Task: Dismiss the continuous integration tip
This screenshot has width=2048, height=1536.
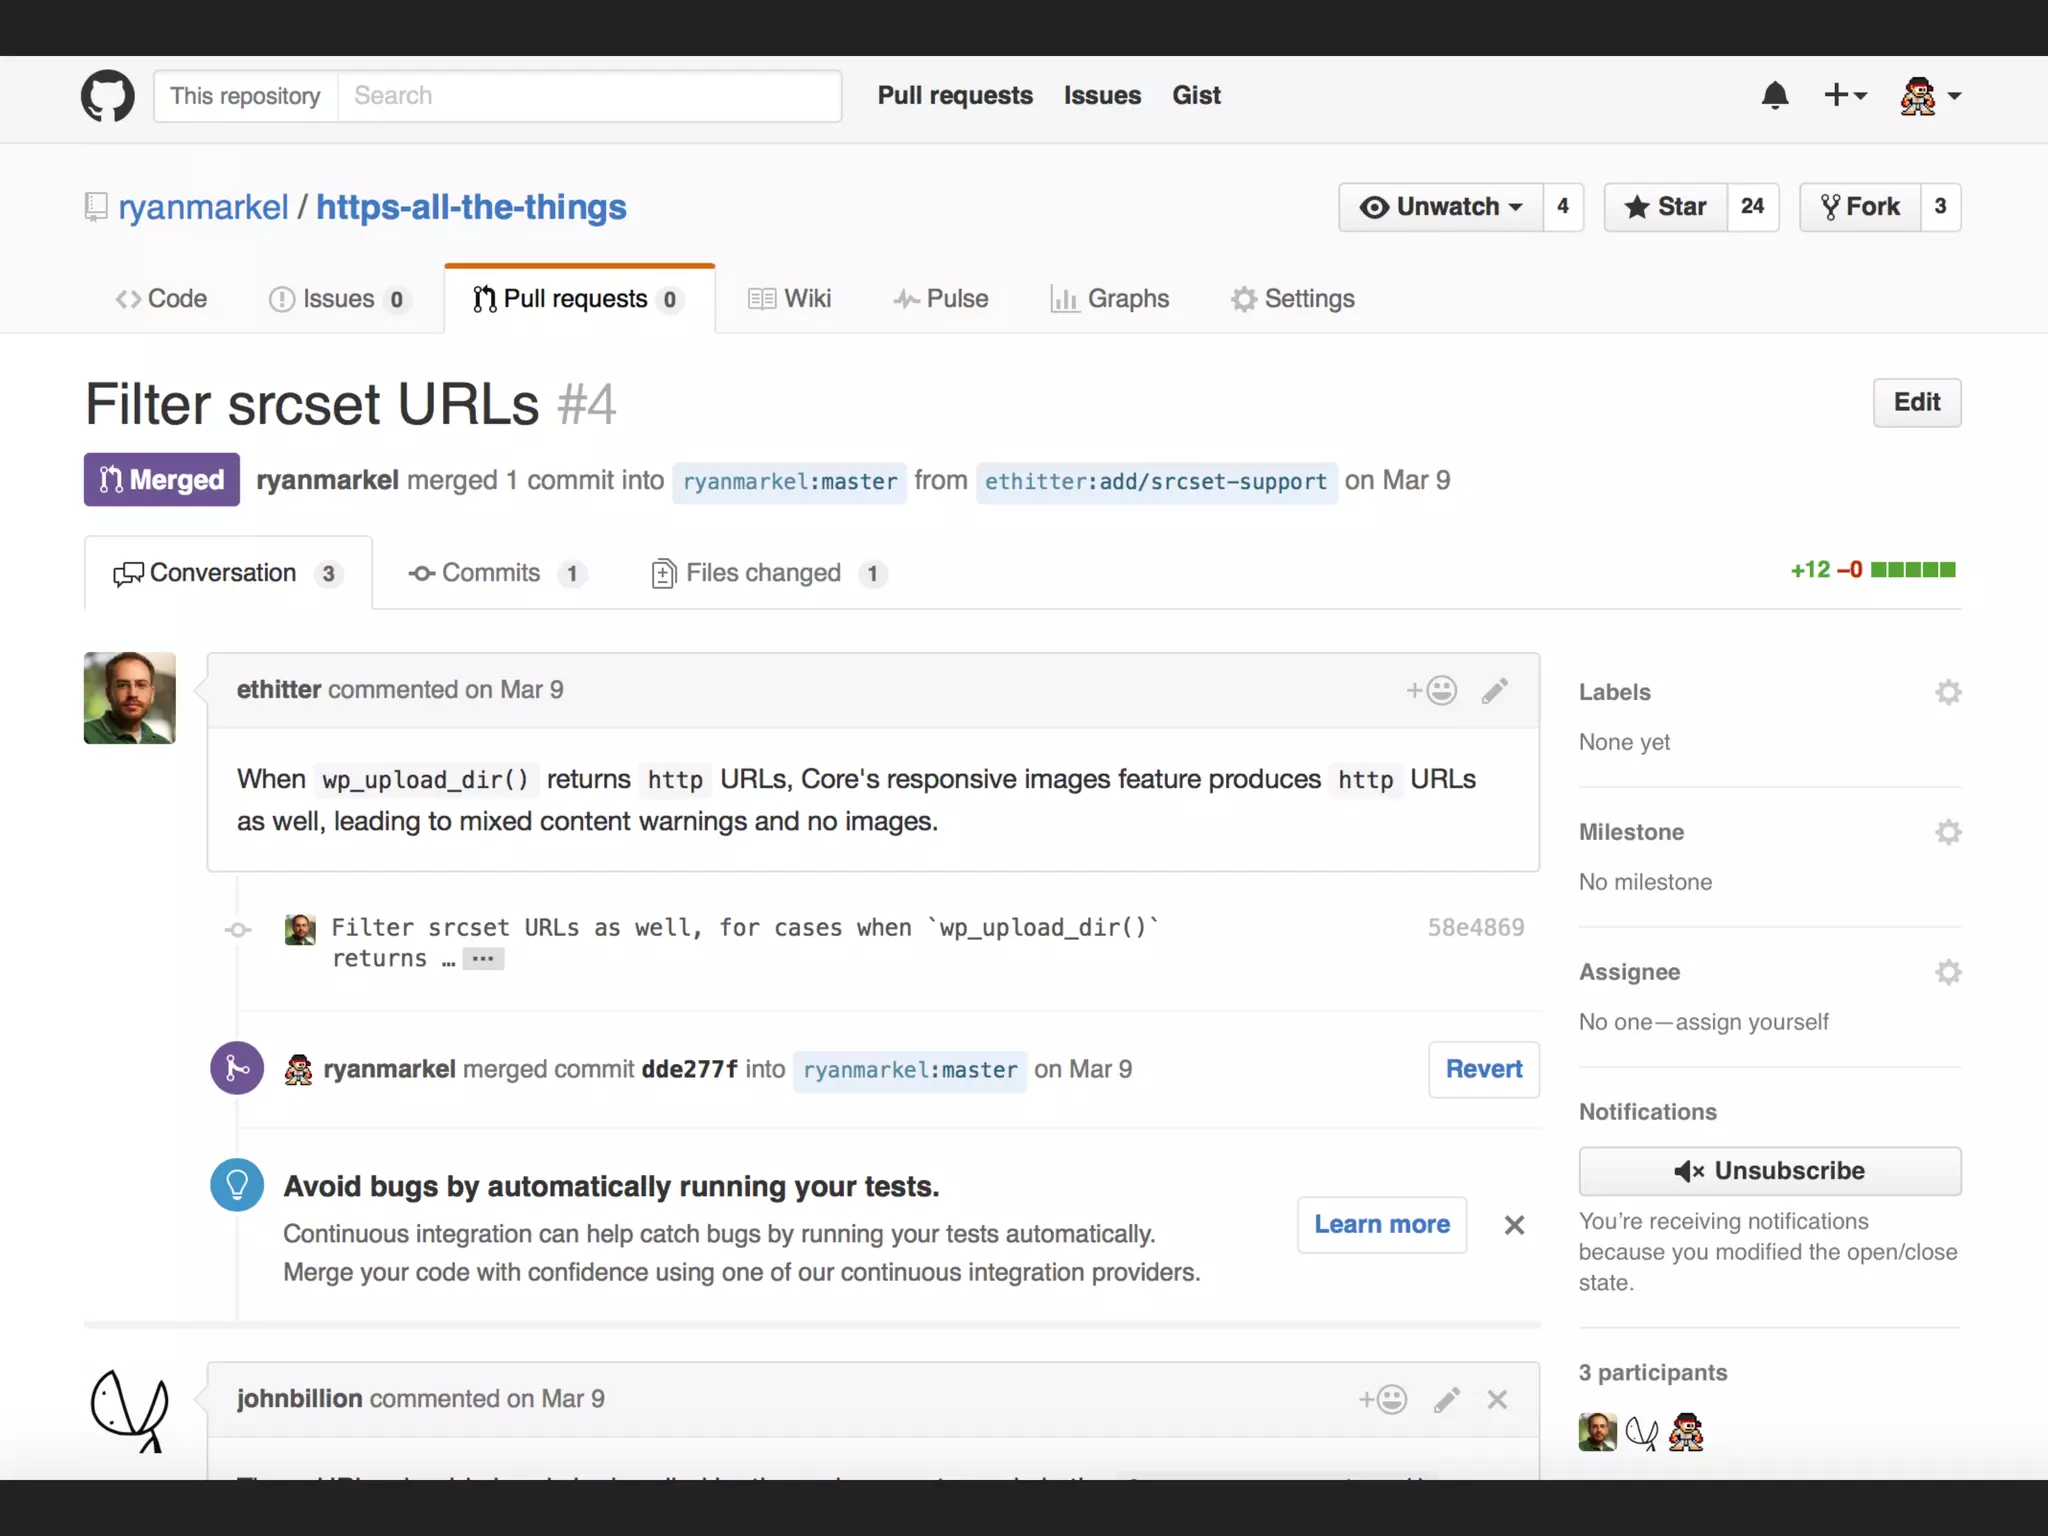Action: click(1514, 1225)
